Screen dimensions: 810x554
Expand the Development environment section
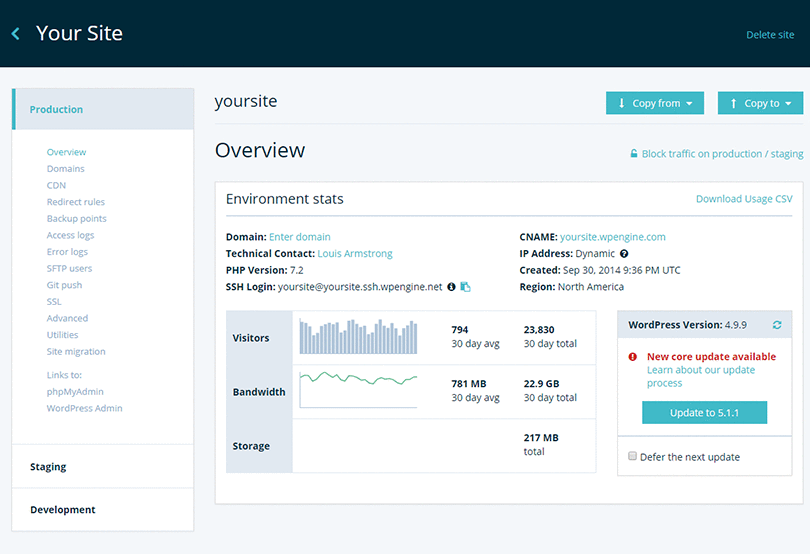[x=63, y=510]
